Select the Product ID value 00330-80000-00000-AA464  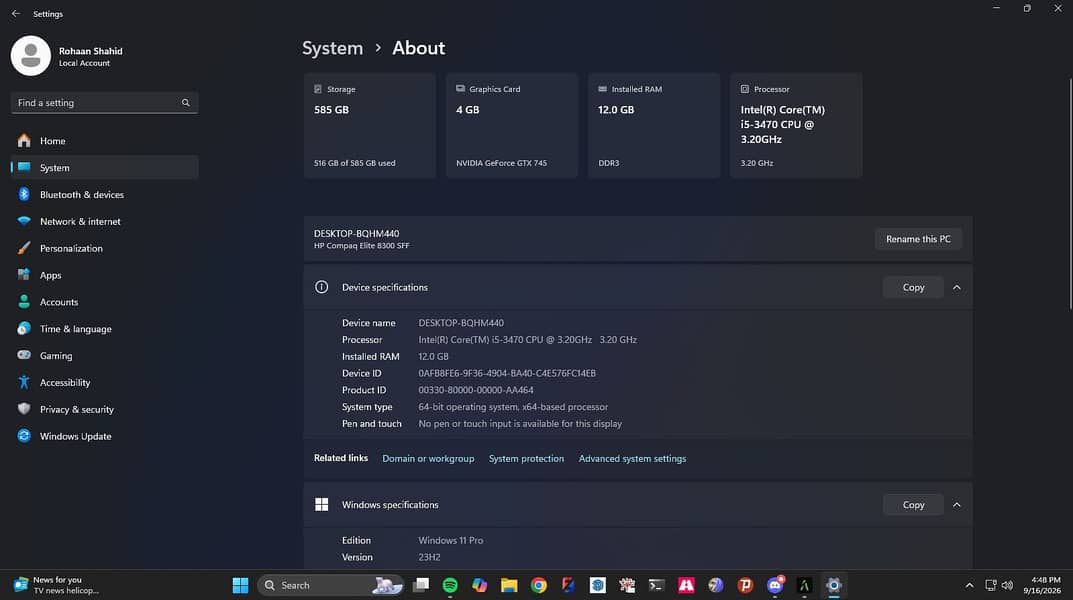[x=476, y=390]
